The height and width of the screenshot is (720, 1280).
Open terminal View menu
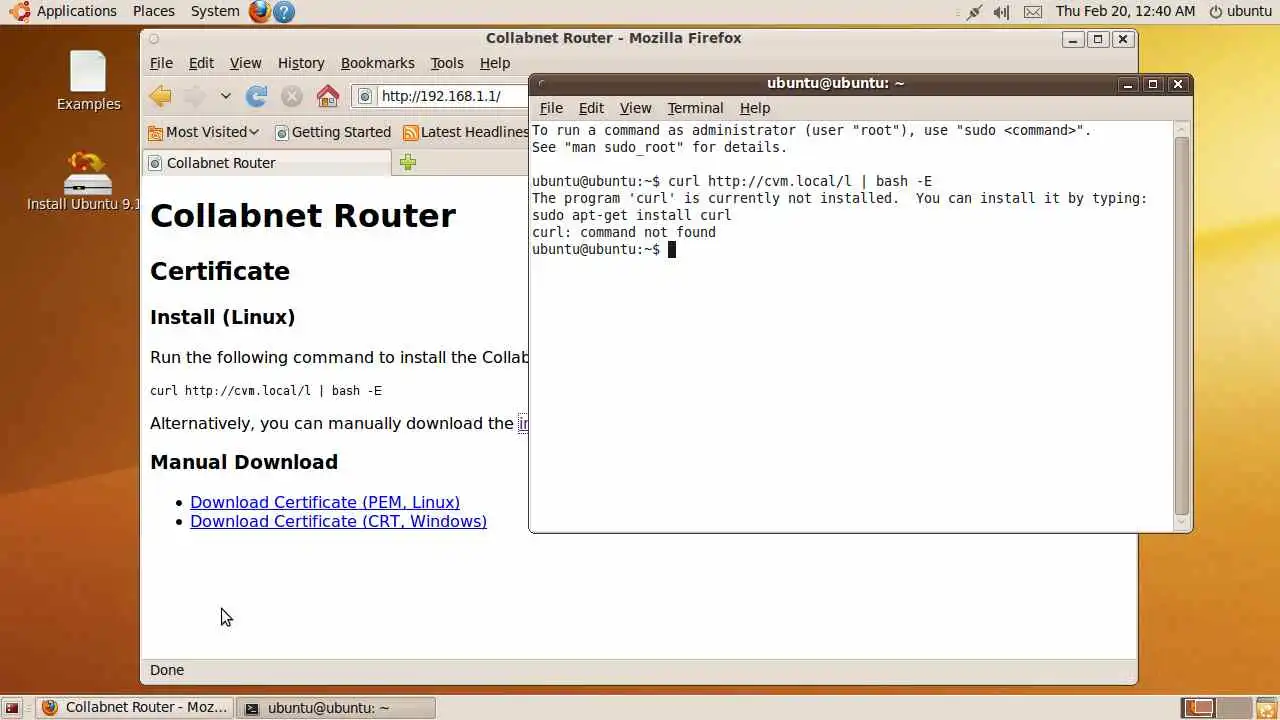pos(635,108)
